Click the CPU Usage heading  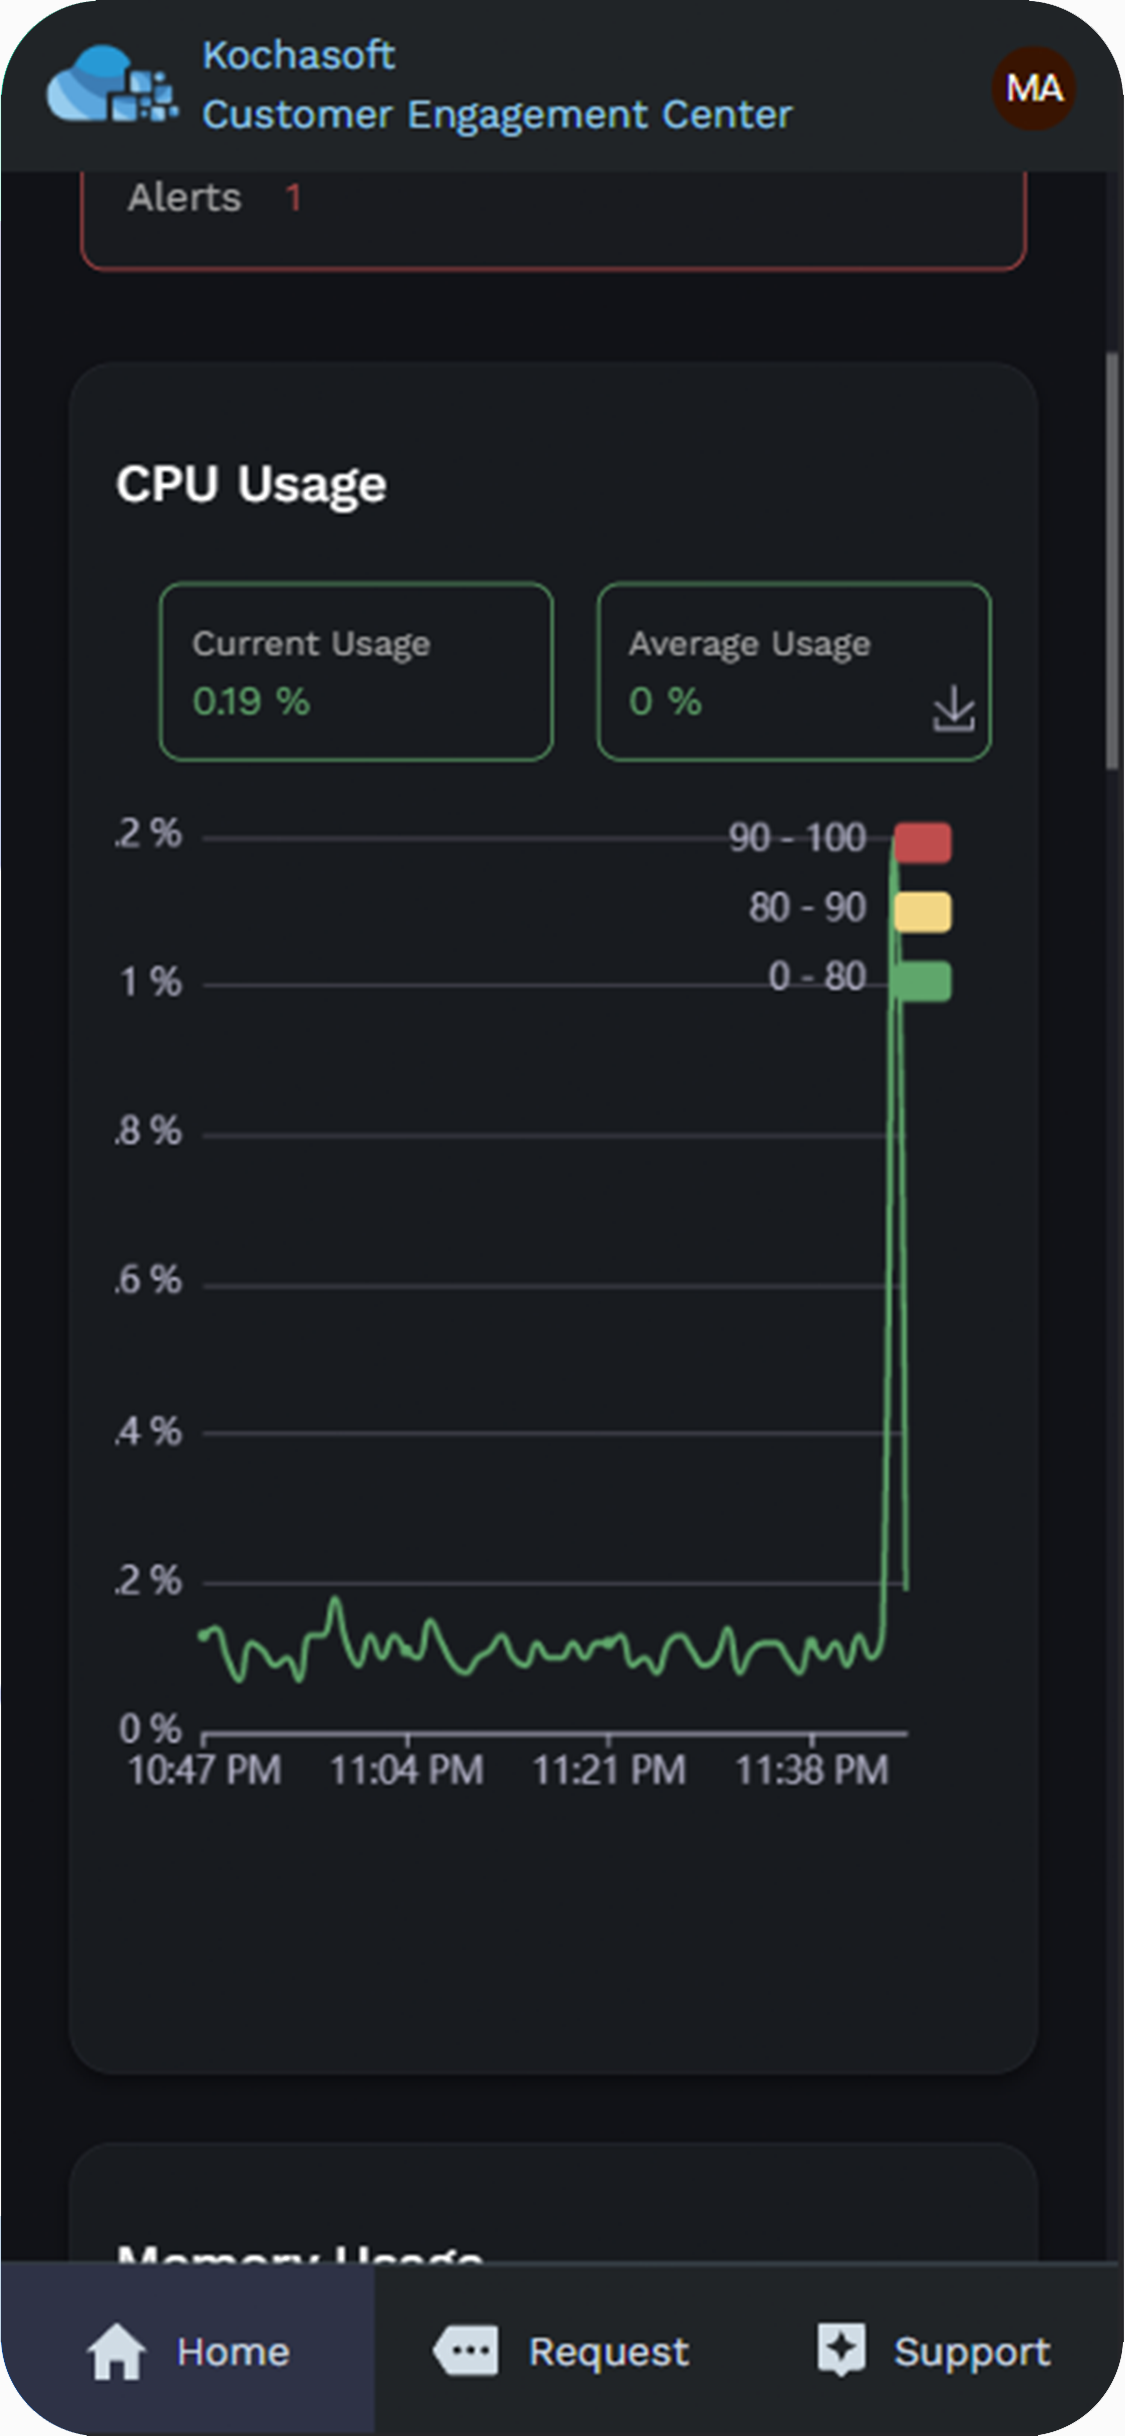coord(251,485)
